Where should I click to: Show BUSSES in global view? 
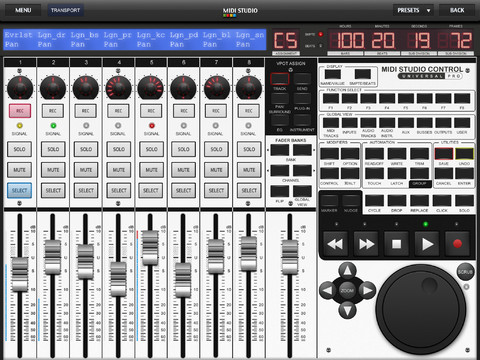(424, 123)
